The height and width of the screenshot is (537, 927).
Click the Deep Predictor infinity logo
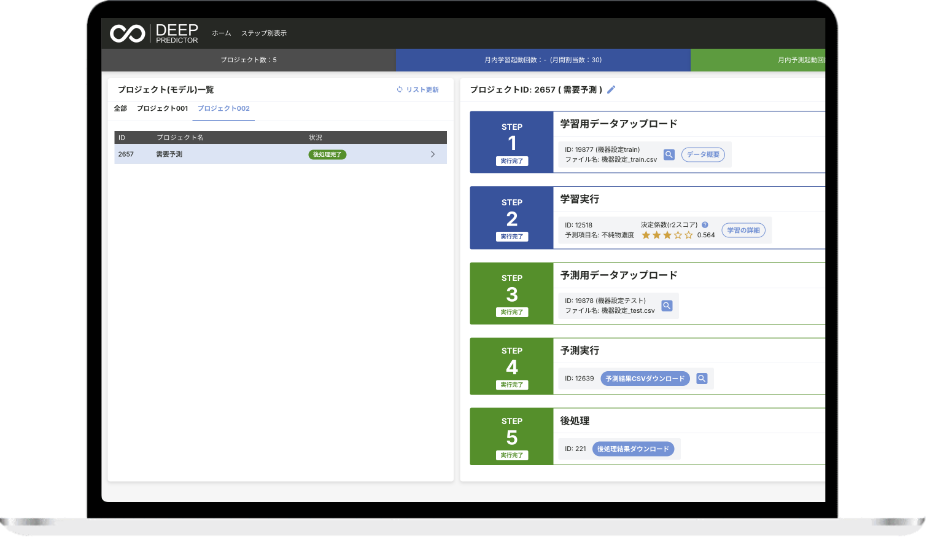pyautogui.click(x=127, y=33)
